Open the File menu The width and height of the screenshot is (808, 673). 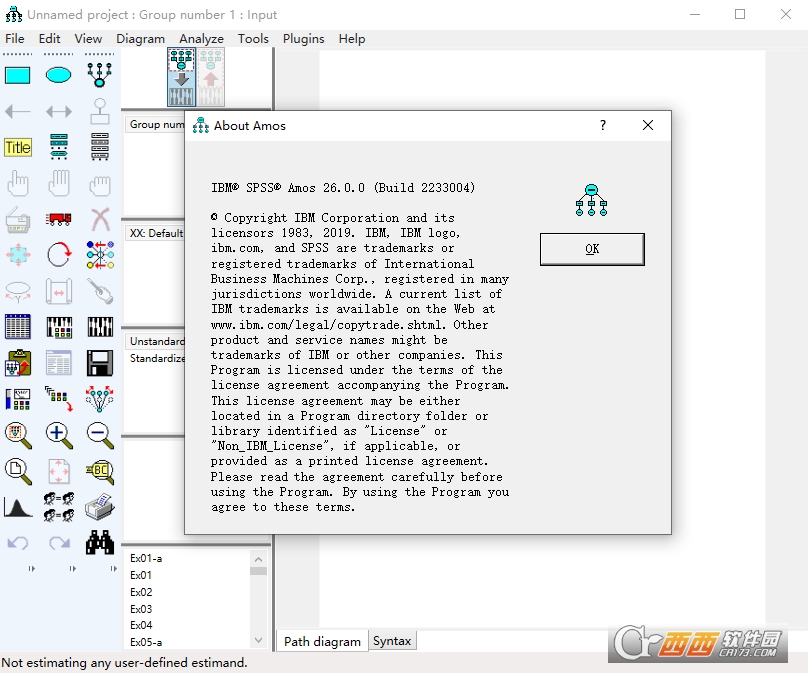pos(14,39)
